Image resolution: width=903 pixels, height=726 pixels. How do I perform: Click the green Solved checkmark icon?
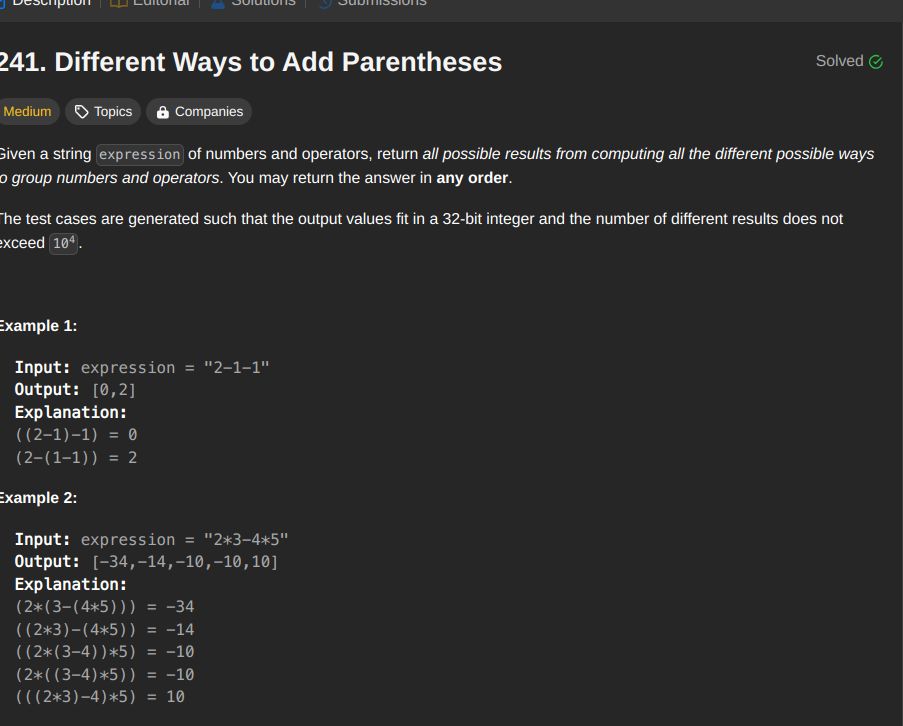pyautogui.click(x=876, y=62)
